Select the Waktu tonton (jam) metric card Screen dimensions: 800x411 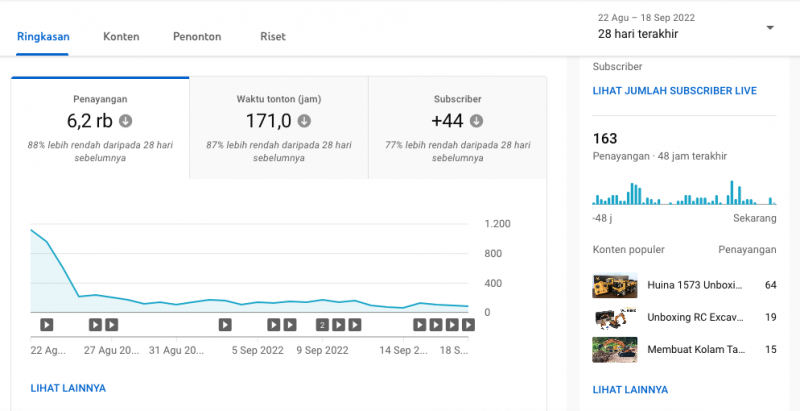[278, 128]
